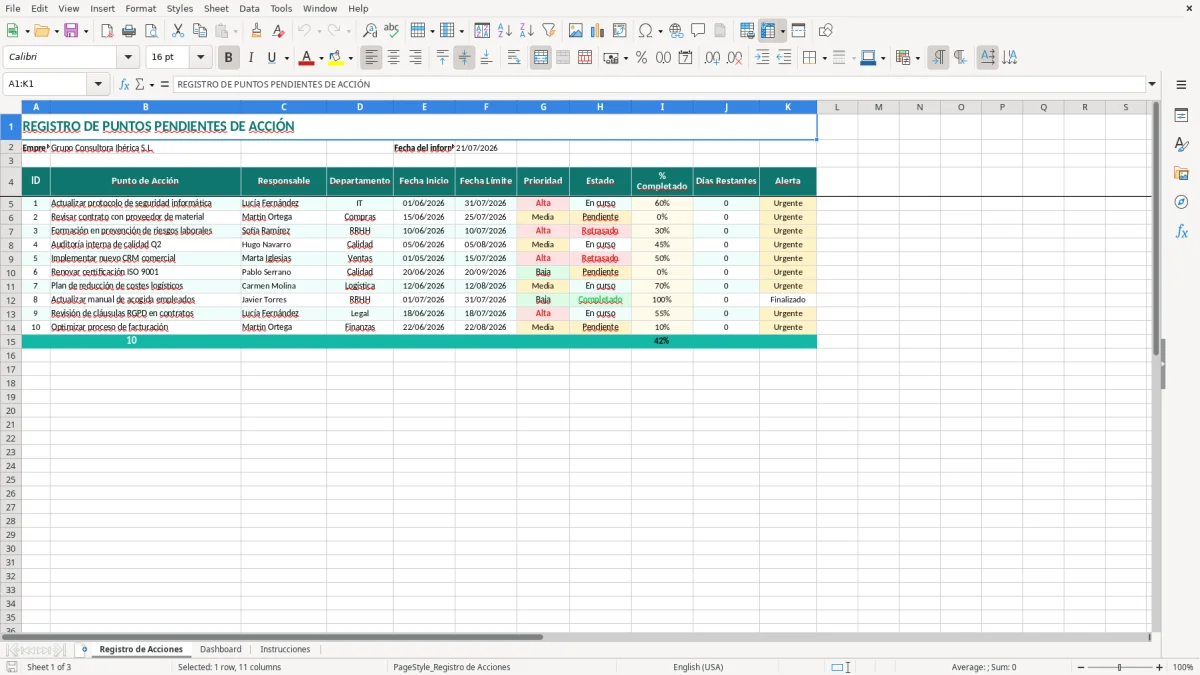Expand the formula bar arrow
1200x675 pixels.
[x=1152, y=84]
